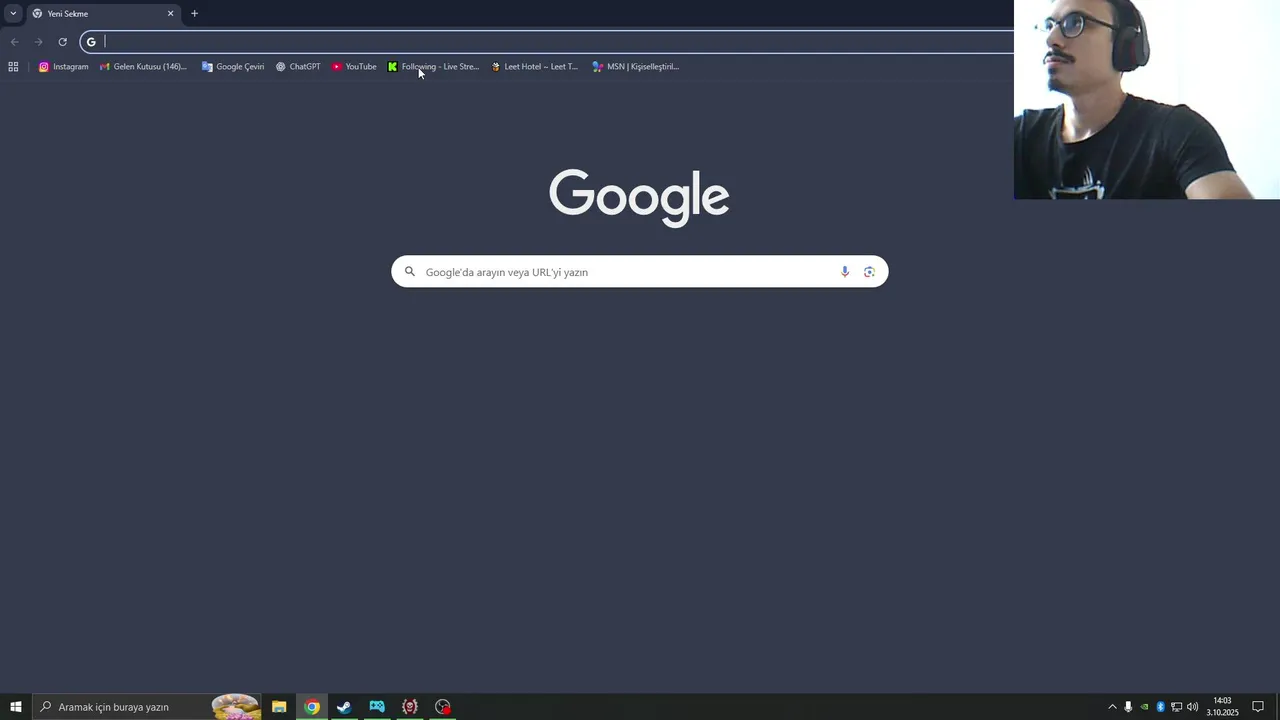The image size is (1280, 720).
Task: Close the Yeni Sekme tab
Action: (170, 14)
